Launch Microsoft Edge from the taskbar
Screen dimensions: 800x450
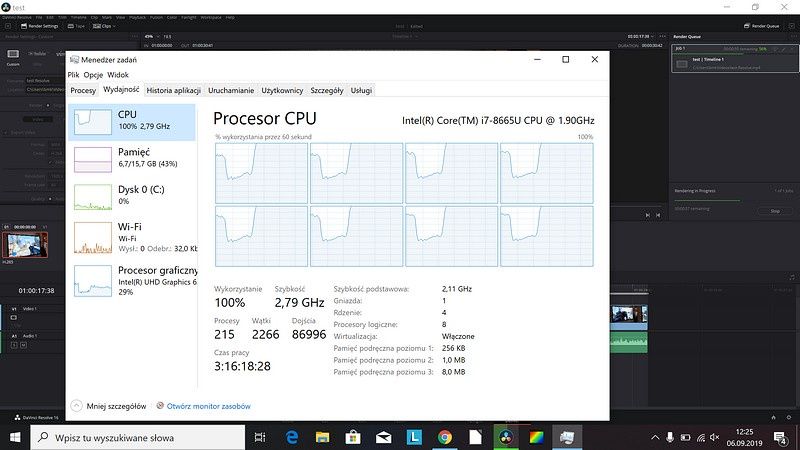pyautogui.click(x=291, y=437)
